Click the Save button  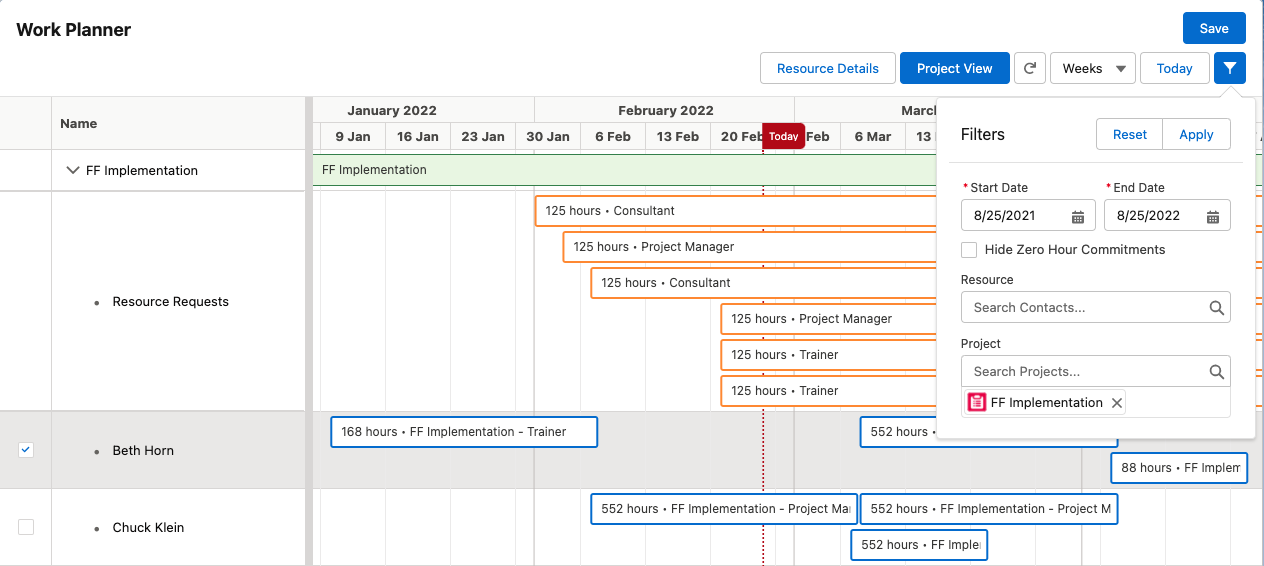pyautogui.click(x=1213, y=28)
